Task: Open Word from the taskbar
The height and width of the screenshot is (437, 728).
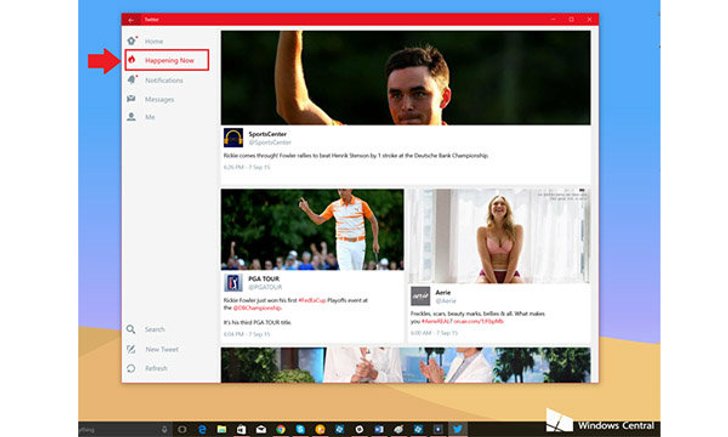Action: 379,430
